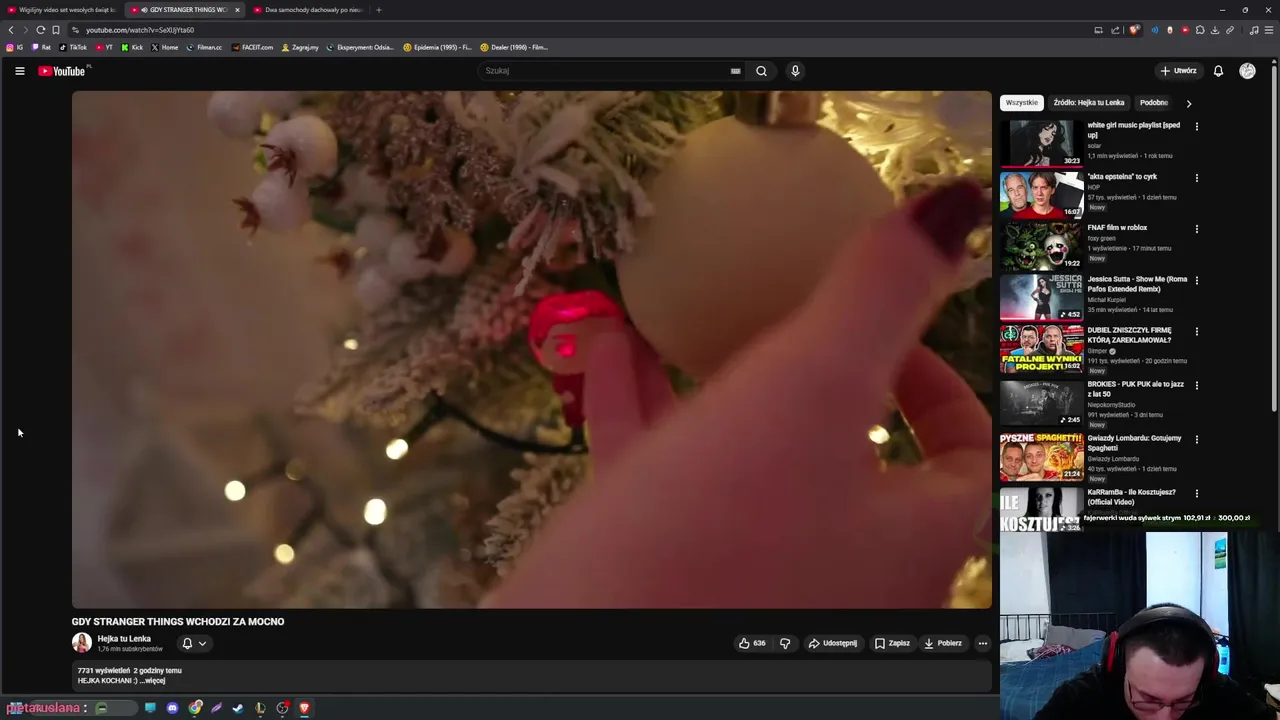Click the Udostępnij share button
The height and width of the screenshot is (720, 1280).
[x=833, y=643]
